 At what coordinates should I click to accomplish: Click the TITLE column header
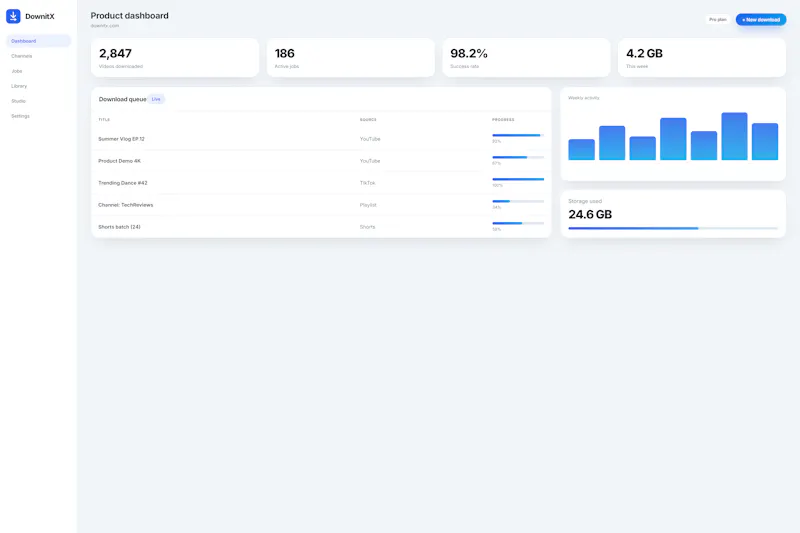click(104, 120)
